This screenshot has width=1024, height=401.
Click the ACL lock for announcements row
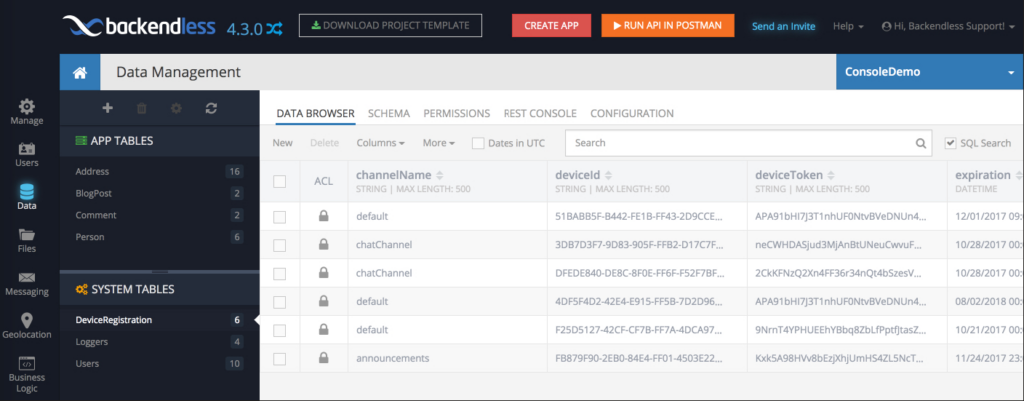[323, 358]
